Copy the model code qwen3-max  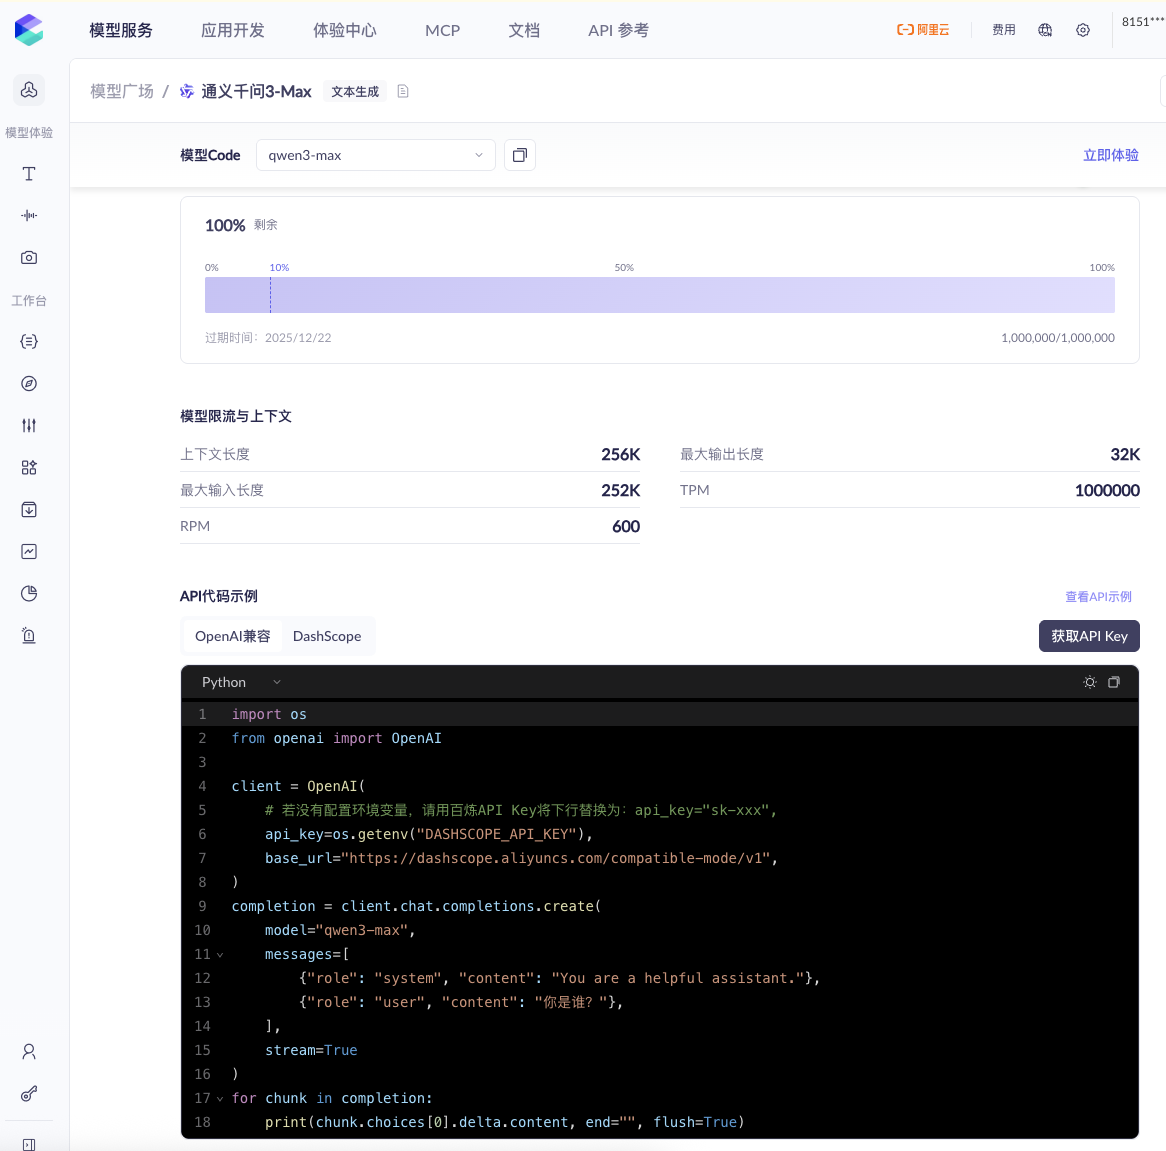520,155
